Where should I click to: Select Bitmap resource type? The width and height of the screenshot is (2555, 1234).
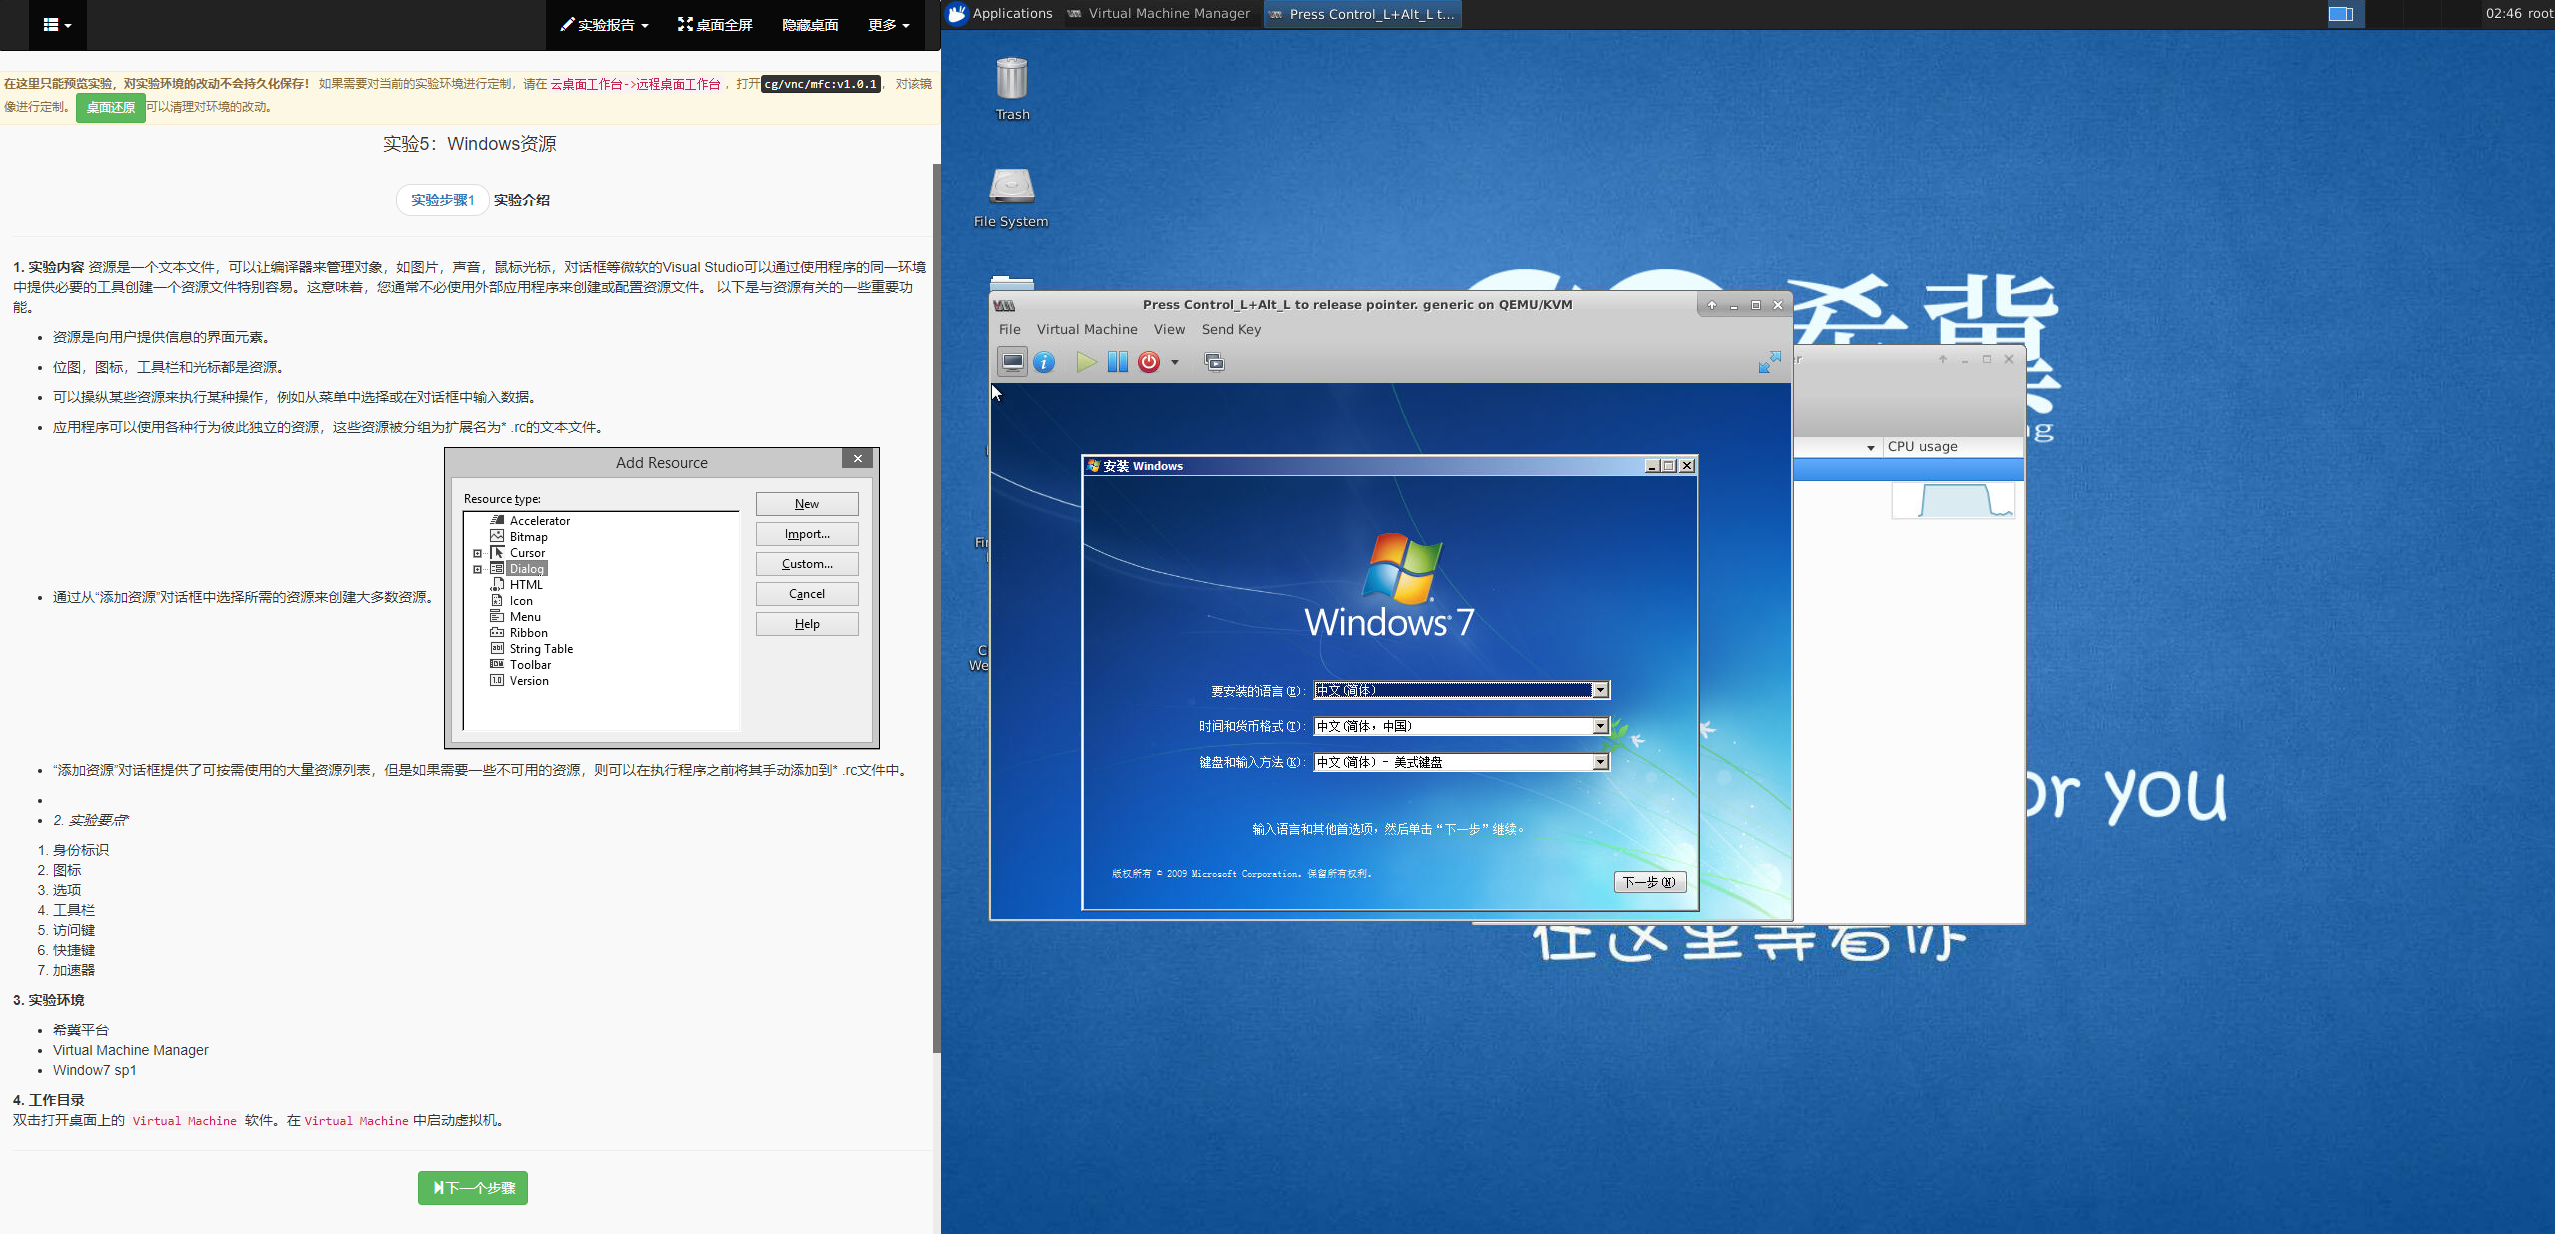coord(528,537)
